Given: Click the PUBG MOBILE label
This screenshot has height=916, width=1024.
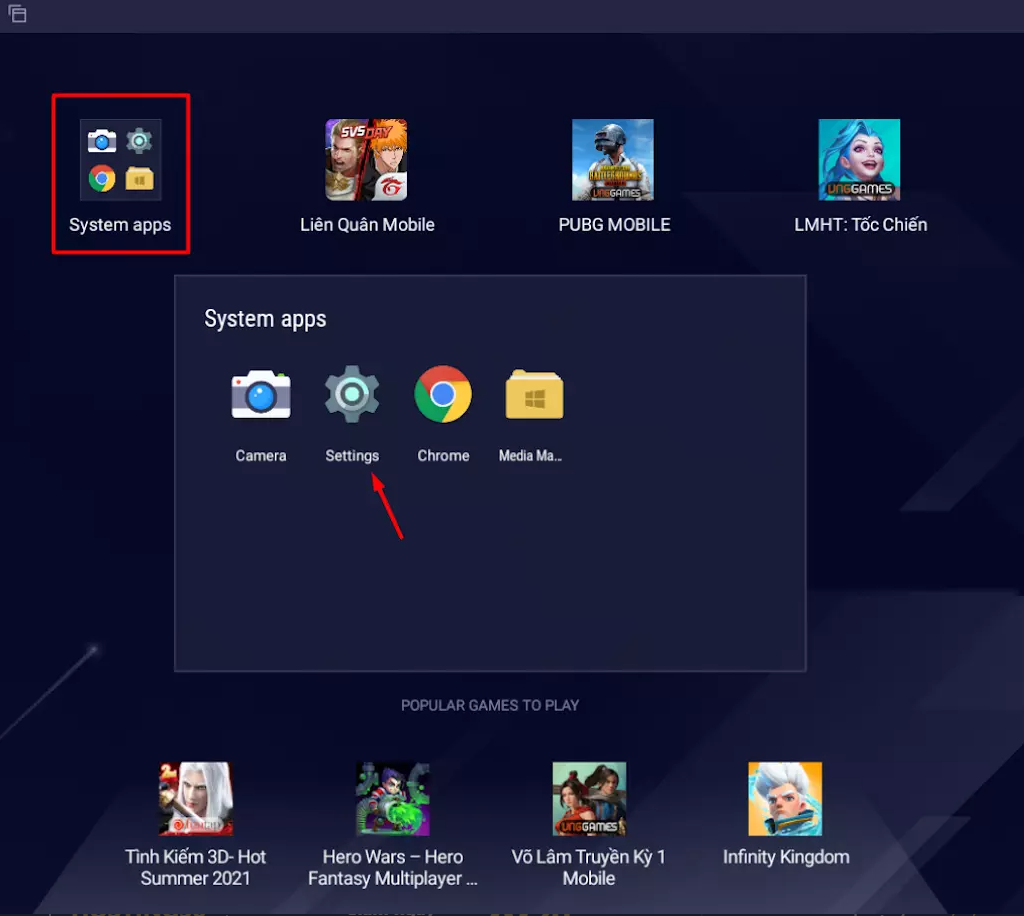Looking at the screenshot, I should point(614,225).
